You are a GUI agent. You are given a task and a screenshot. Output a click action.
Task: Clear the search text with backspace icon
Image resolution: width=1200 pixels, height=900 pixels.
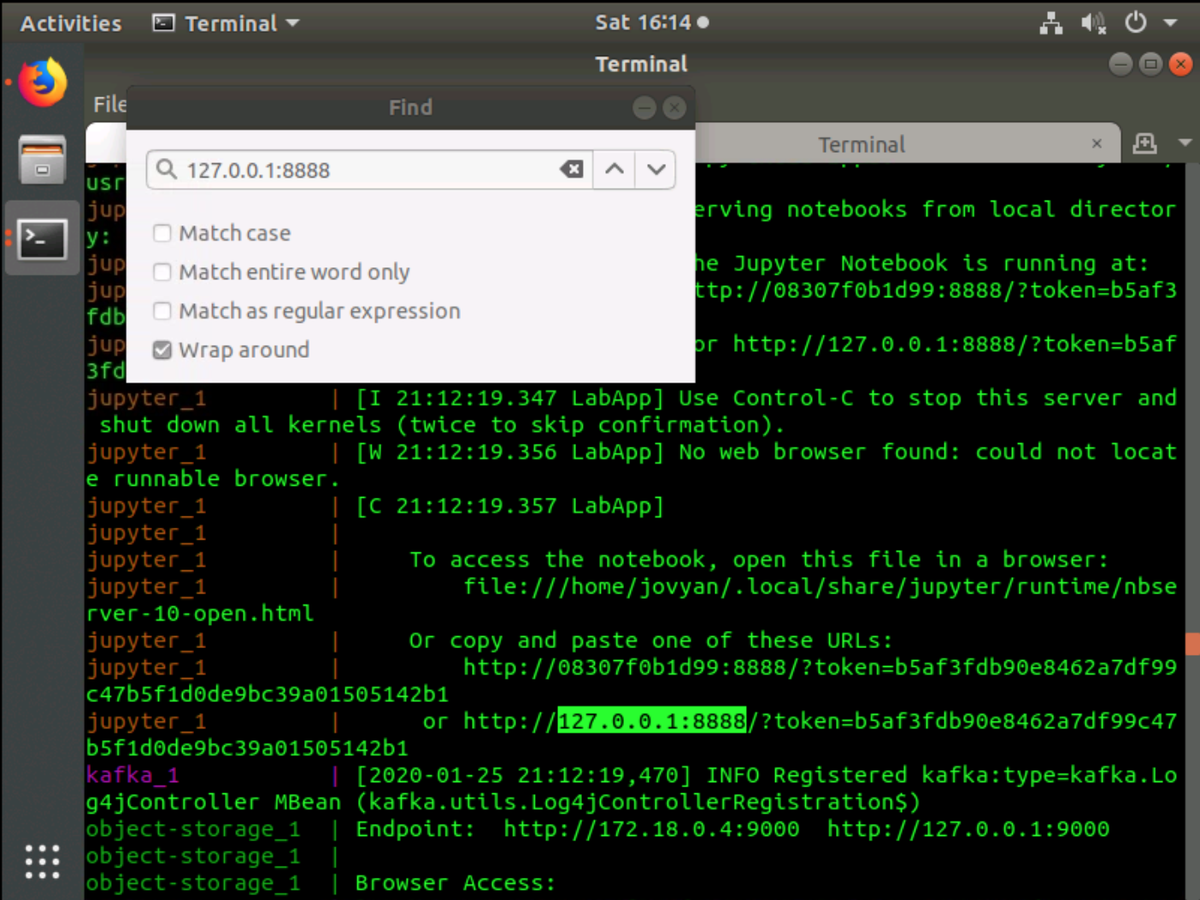tap(570, 169)
